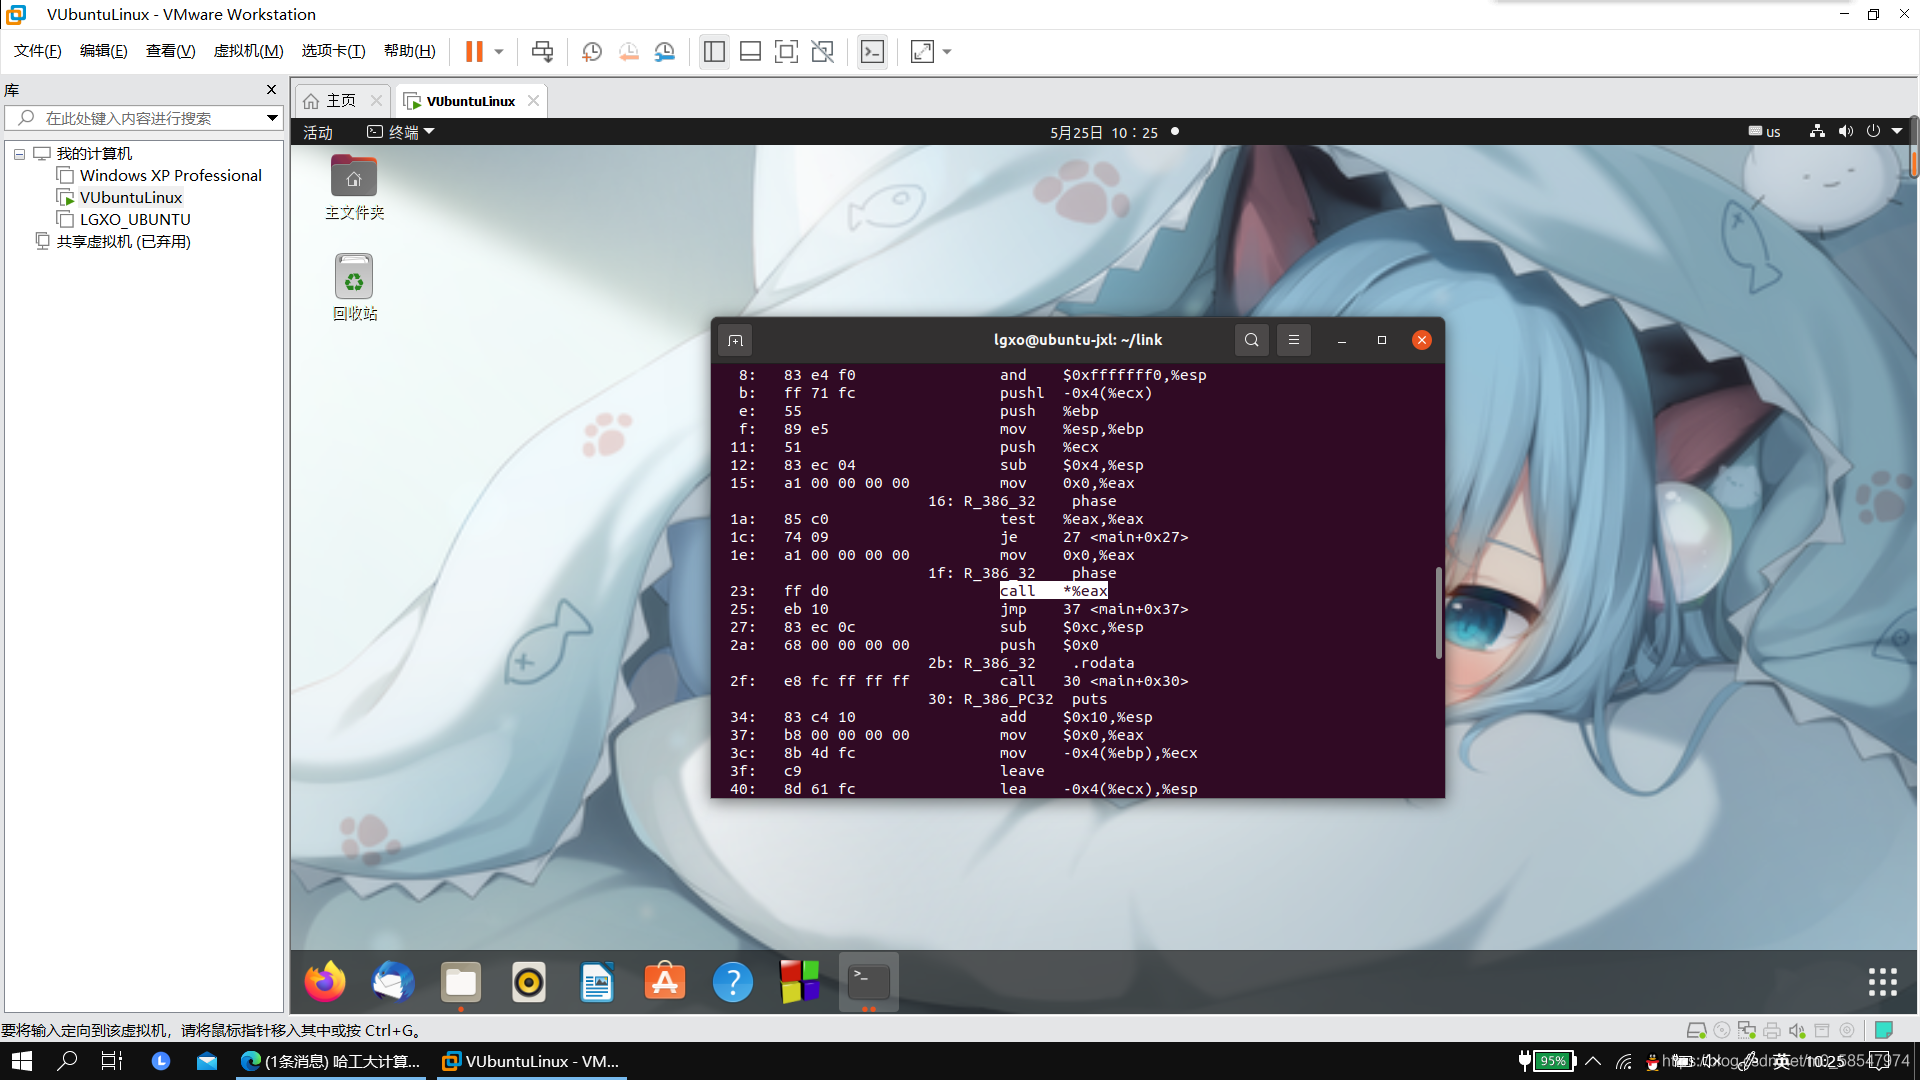Open the terminal hamburger menu
1920x1080 pixels.
(1293, 341)
